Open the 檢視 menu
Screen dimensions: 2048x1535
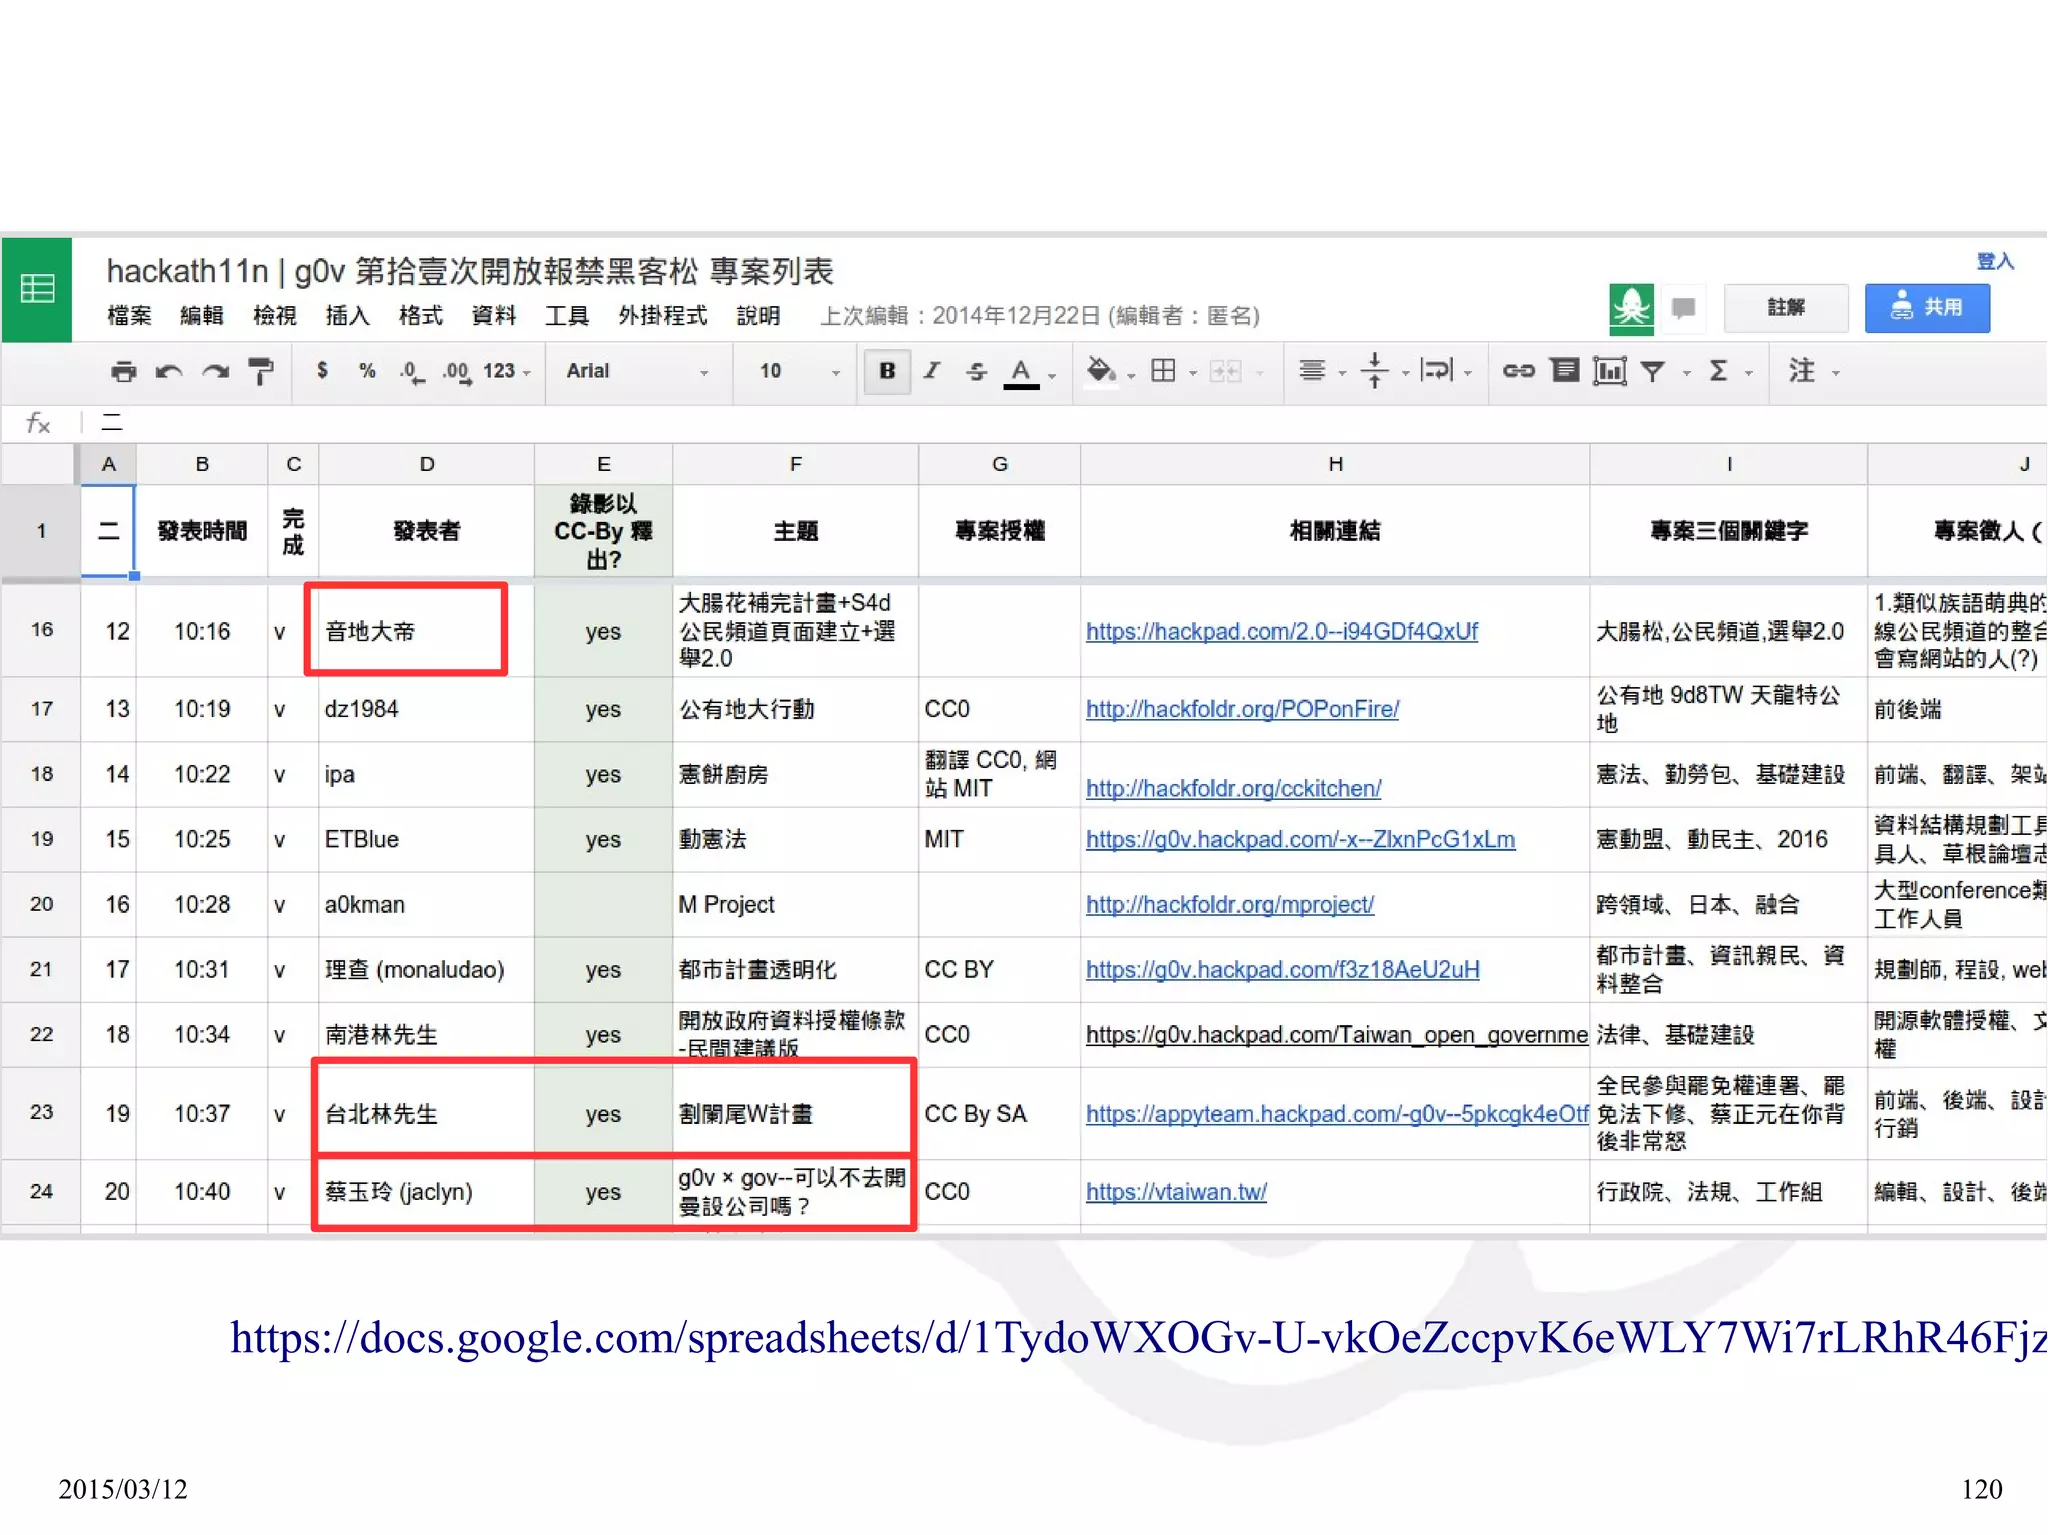(x=275, y=316)
